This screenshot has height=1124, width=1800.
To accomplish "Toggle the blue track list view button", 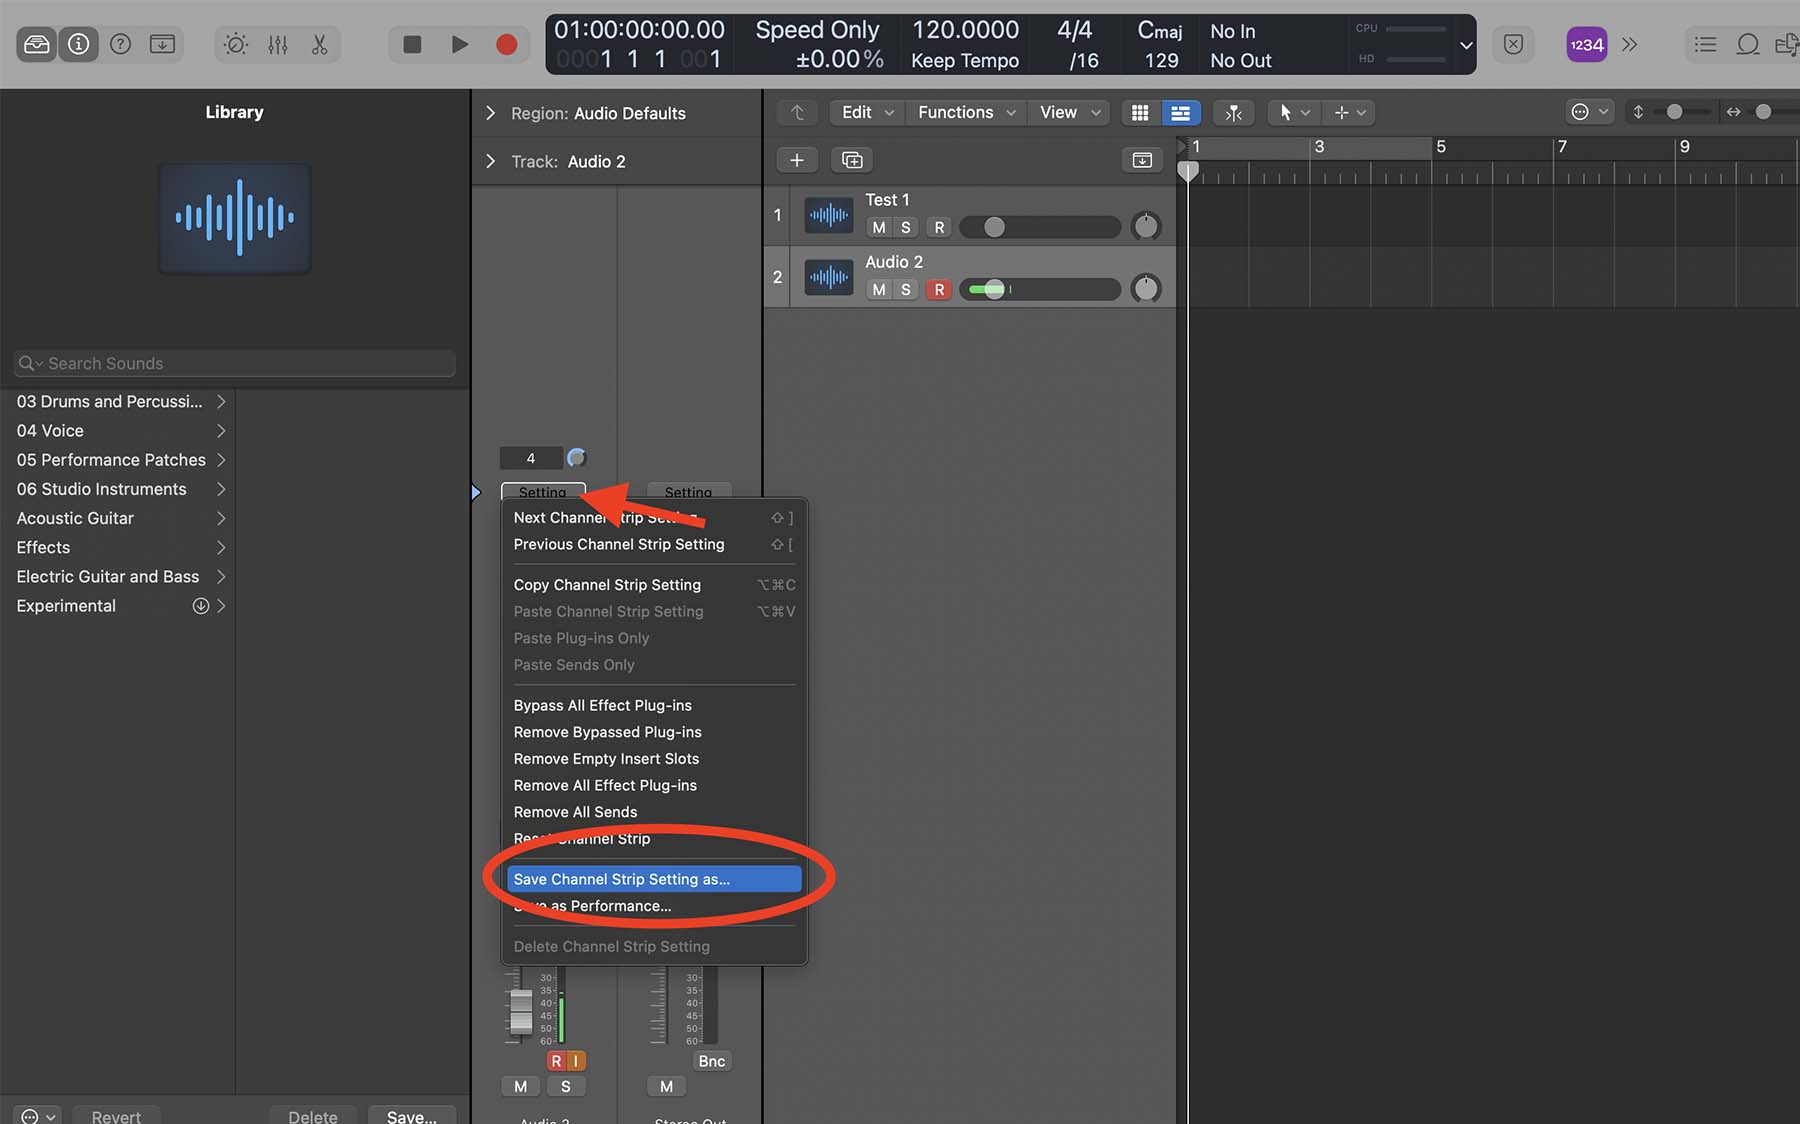I will click(x=1180, y=113).
